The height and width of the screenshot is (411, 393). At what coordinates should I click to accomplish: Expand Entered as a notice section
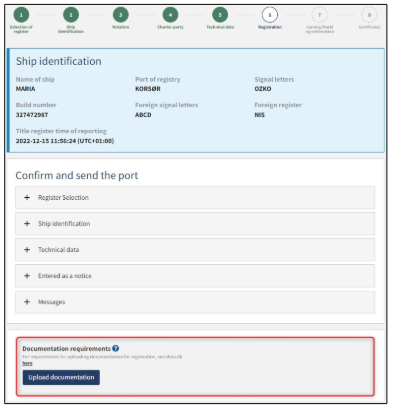tap(195, 276)
